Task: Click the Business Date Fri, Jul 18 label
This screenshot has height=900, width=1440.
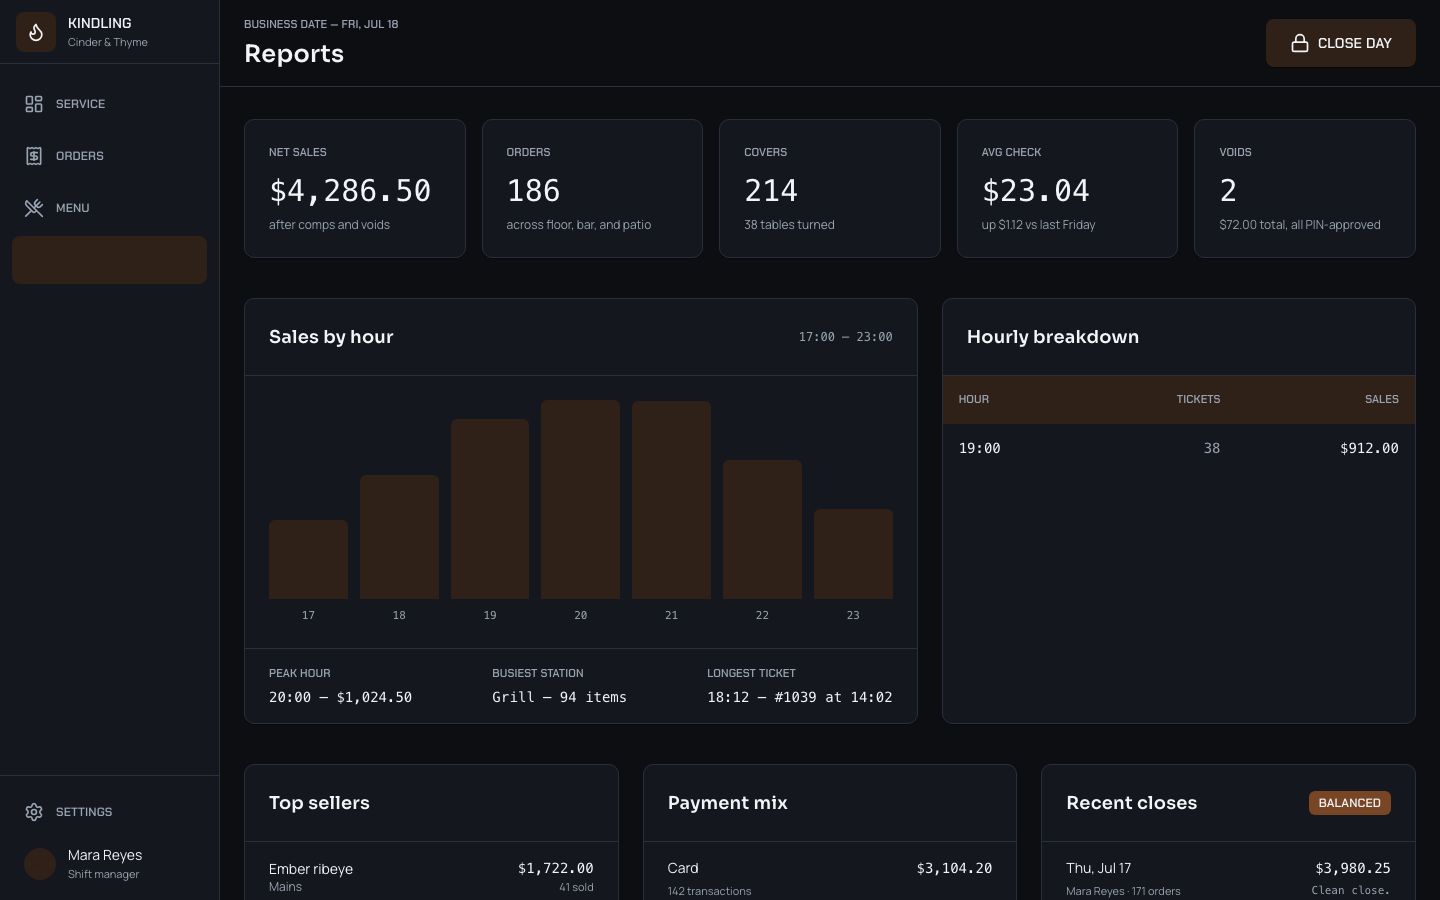Action: (321, 24)
